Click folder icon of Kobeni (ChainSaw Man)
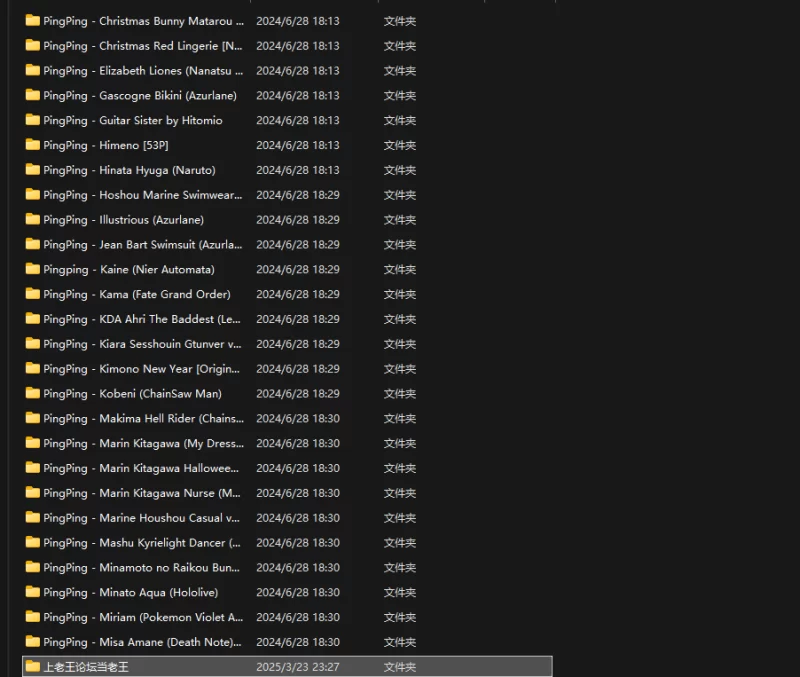This screenshot has width=800, height=677. coord(33,393)
